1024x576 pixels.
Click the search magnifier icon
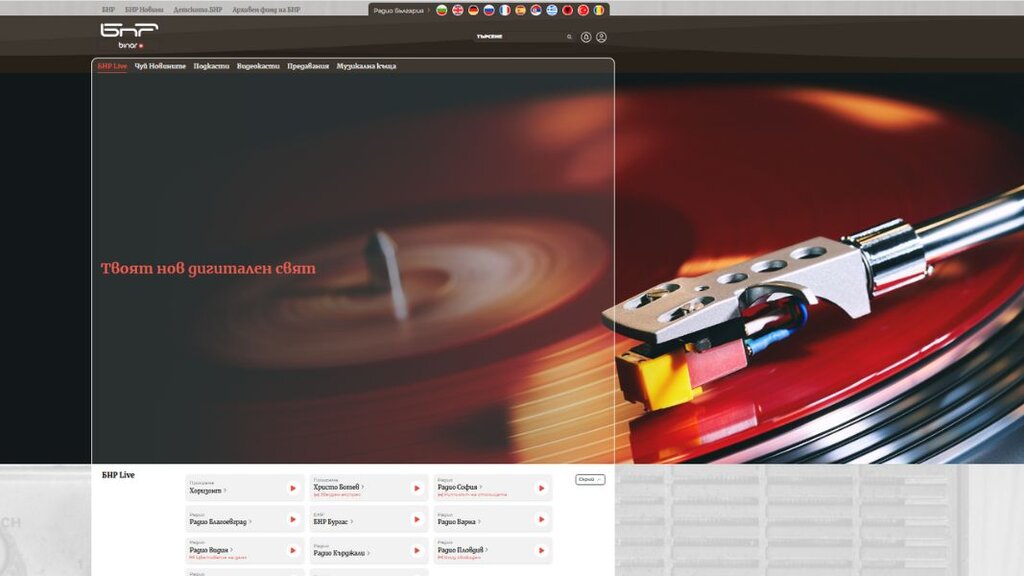pyautogui.click(x=569, y=37)
